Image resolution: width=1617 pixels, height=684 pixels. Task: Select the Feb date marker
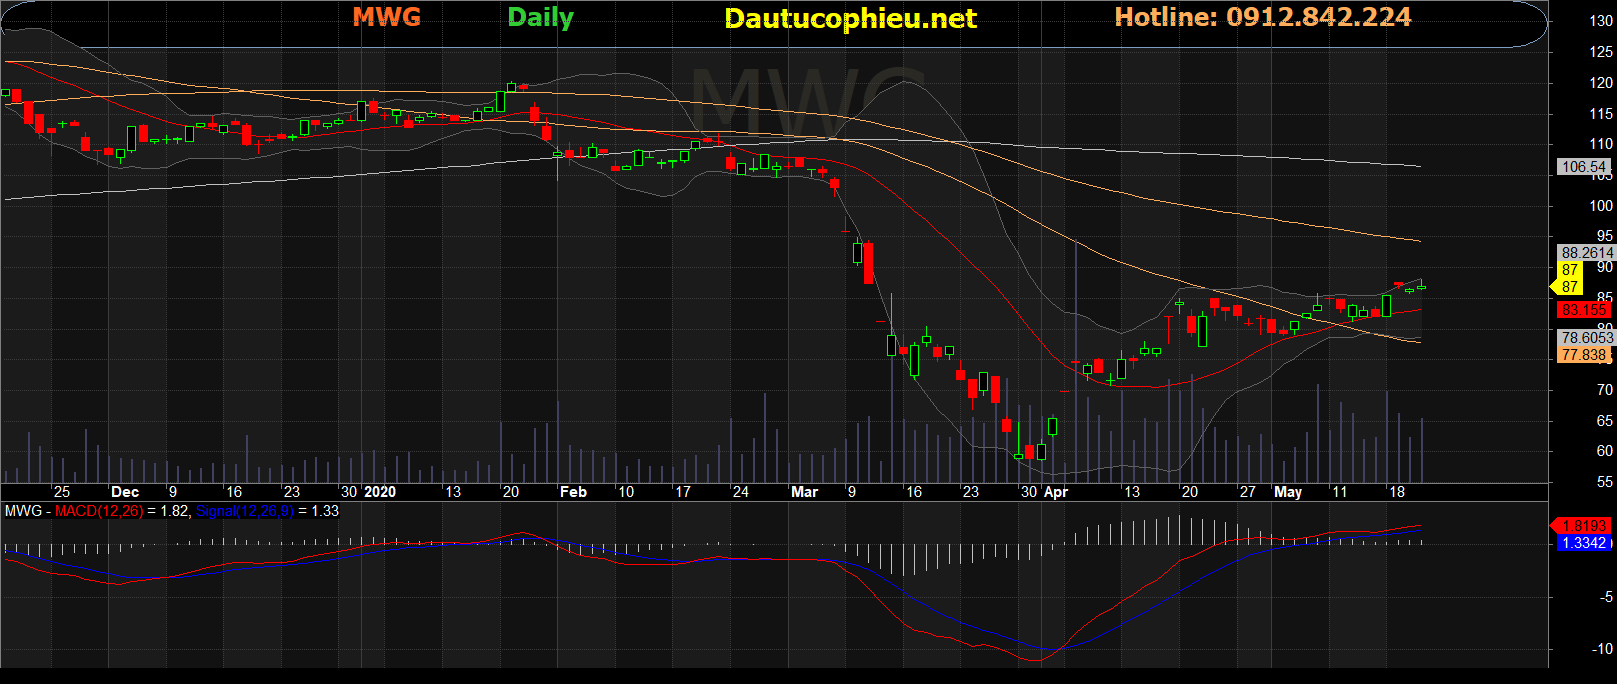pyautogui.click(x=573, y=492)
